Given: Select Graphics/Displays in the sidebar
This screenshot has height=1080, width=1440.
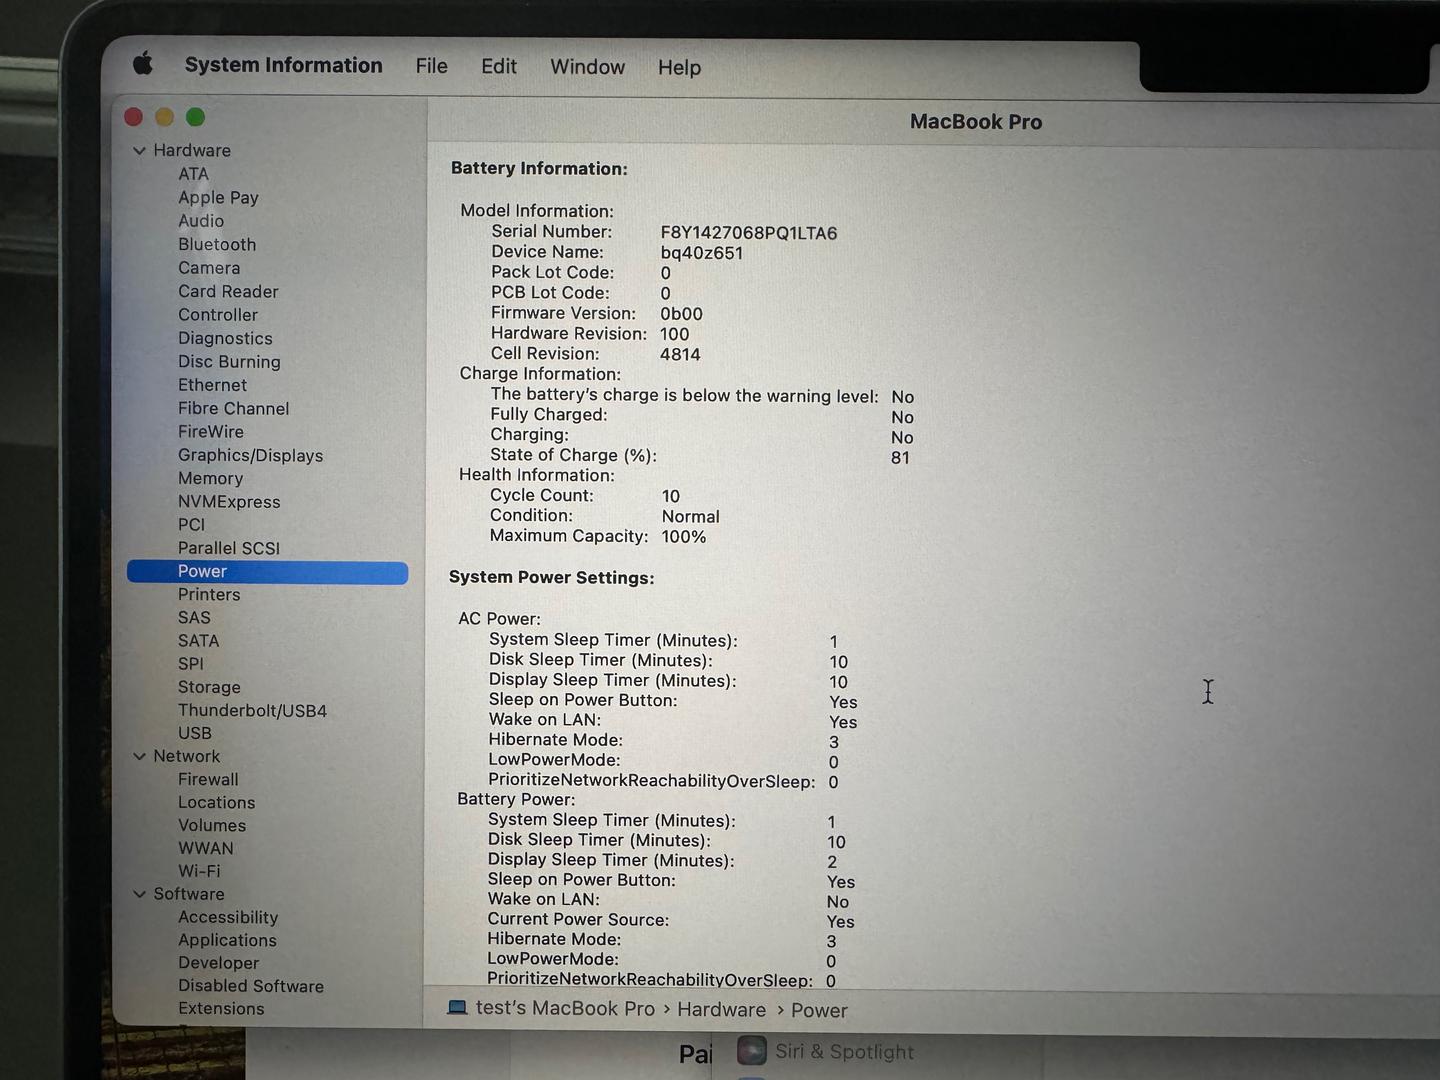Looking at the screenshot, I should click(250, 455).
